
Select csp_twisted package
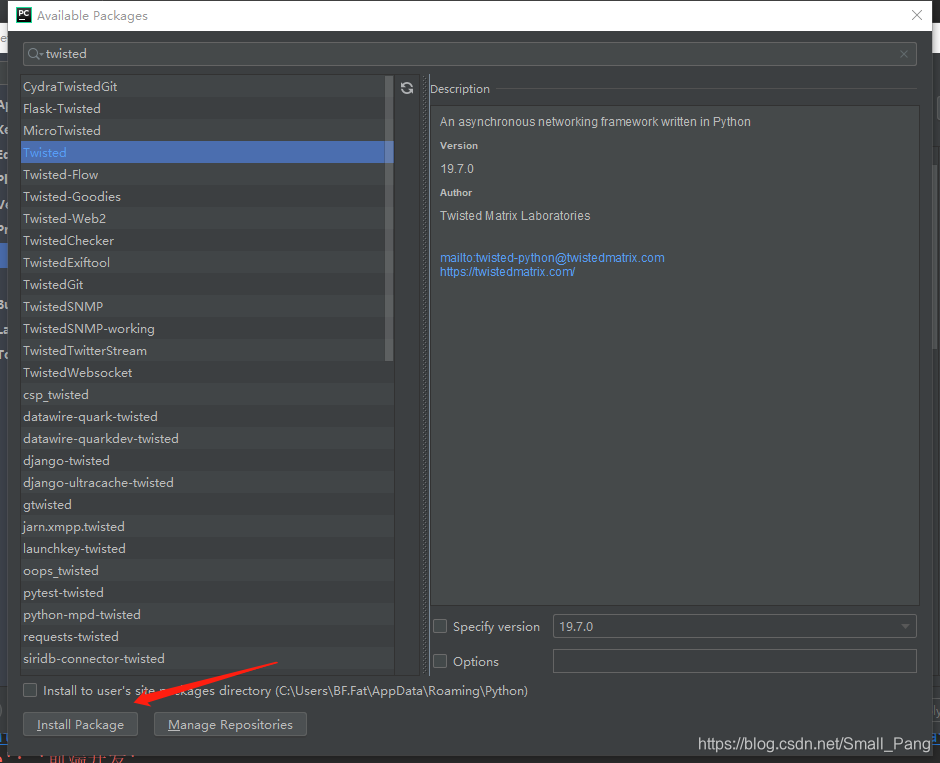coord(207,394)
